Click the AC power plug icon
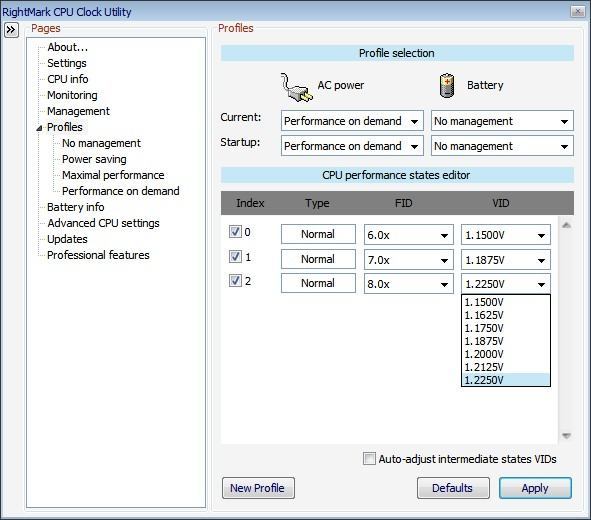Viewport: 591px width, 520px height. (297, 87)
